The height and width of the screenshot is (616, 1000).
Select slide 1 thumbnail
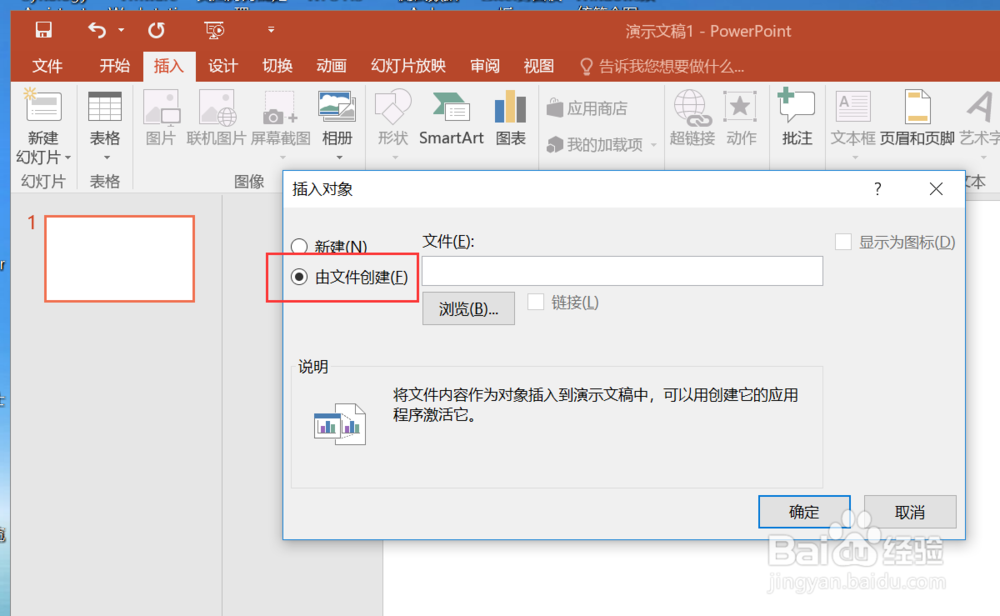pyautogui.click(x=119, y=258)
